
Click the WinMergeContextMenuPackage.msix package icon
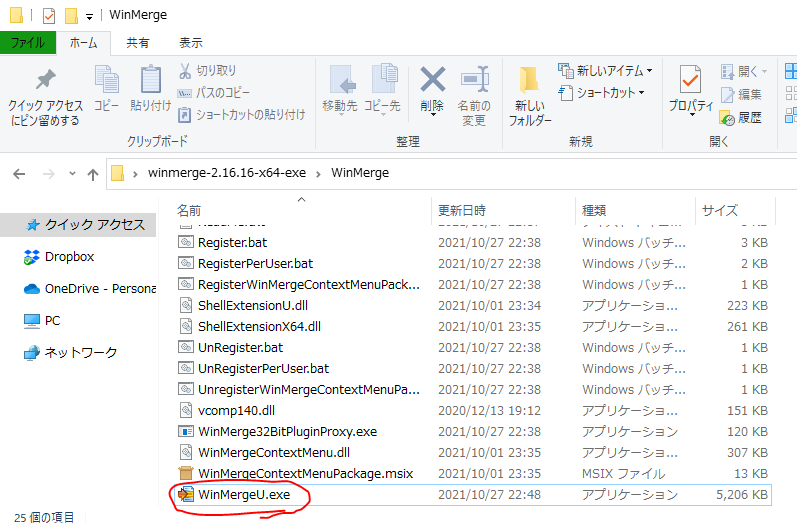(186, 473)
